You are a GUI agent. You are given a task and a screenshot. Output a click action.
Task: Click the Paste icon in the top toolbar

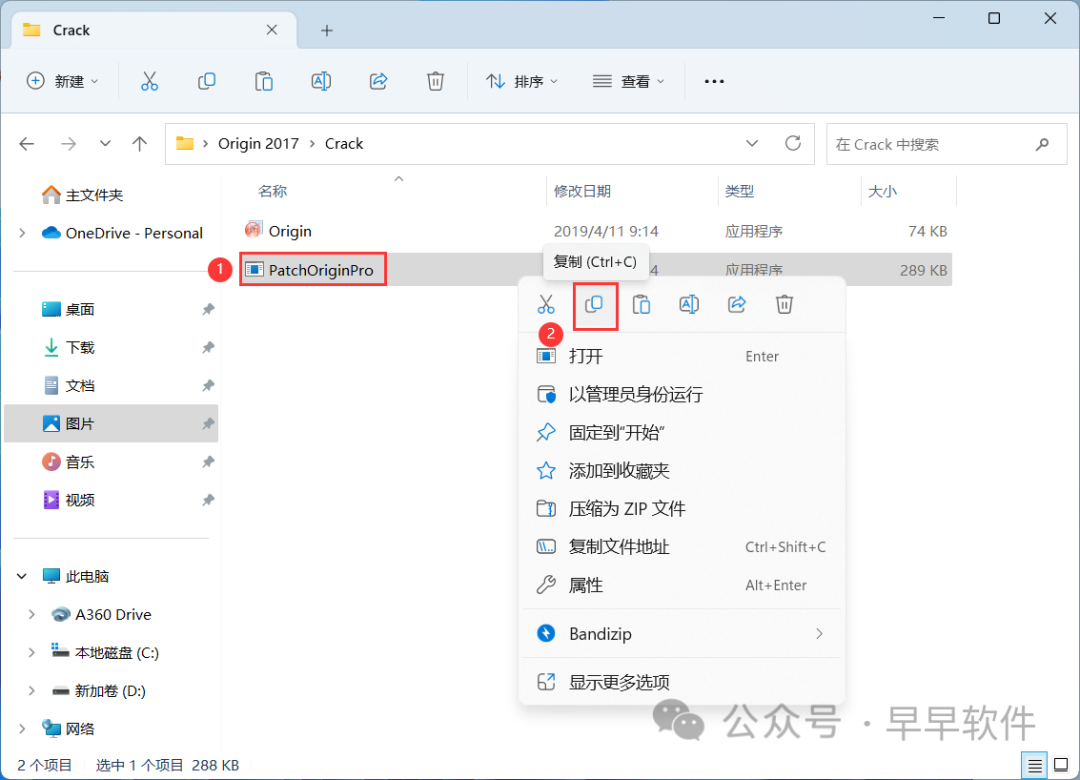pos(264,81)
